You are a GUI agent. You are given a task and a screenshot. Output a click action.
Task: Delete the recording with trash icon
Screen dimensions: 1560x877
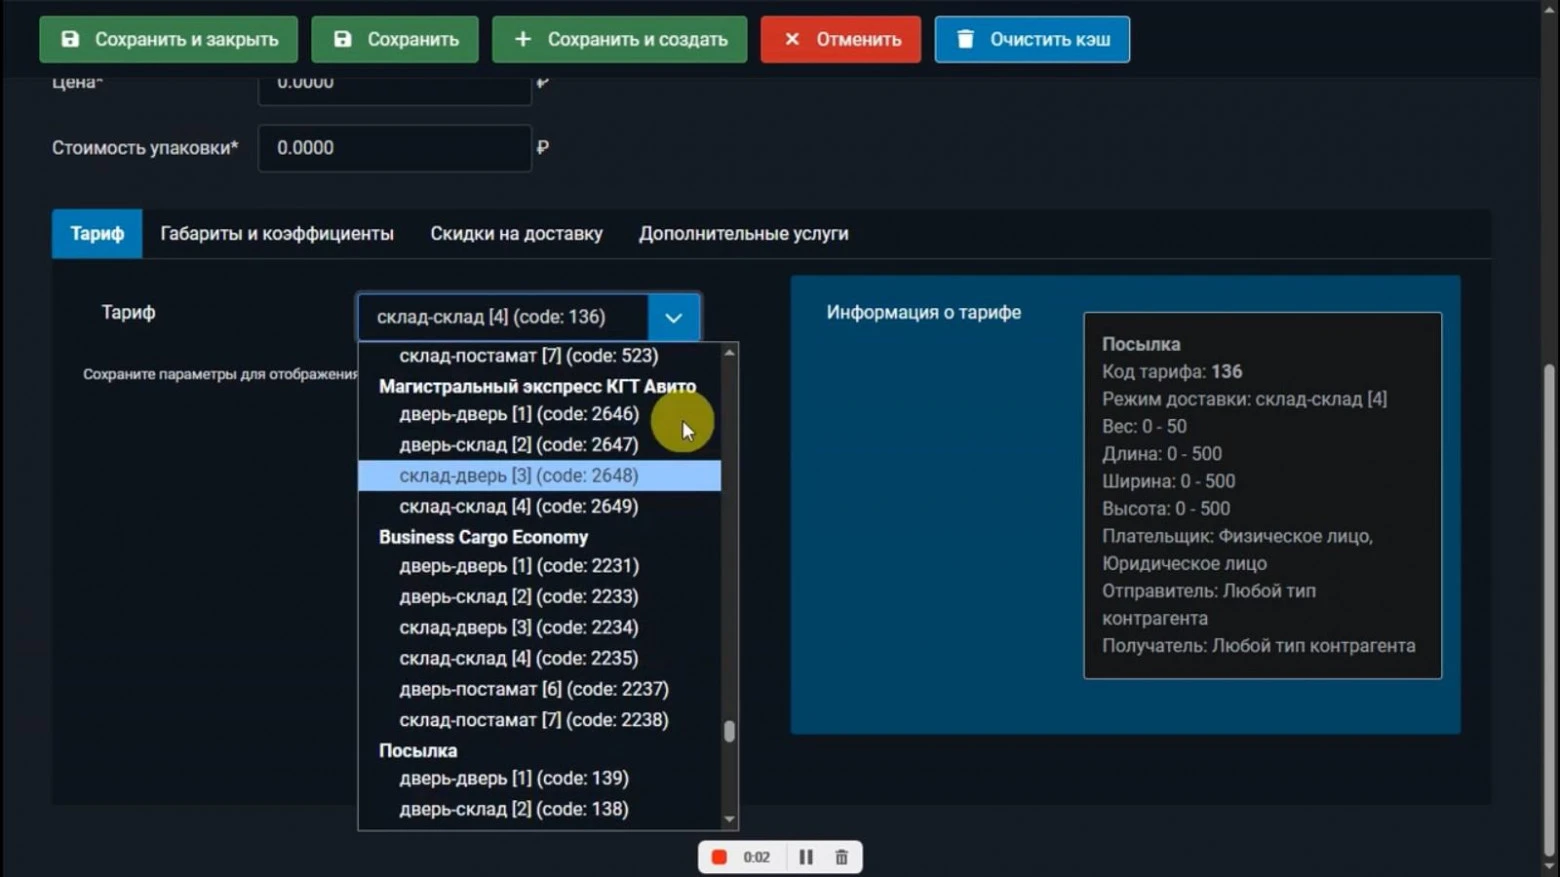842,857
